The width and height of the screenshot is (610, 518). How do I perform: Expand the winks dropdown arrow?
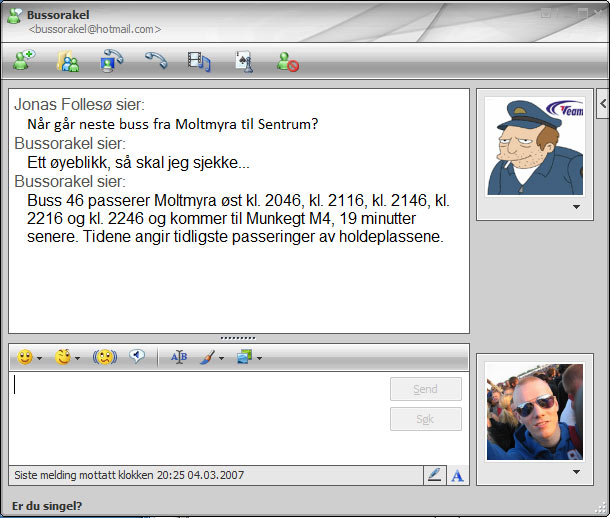[77, 358]
